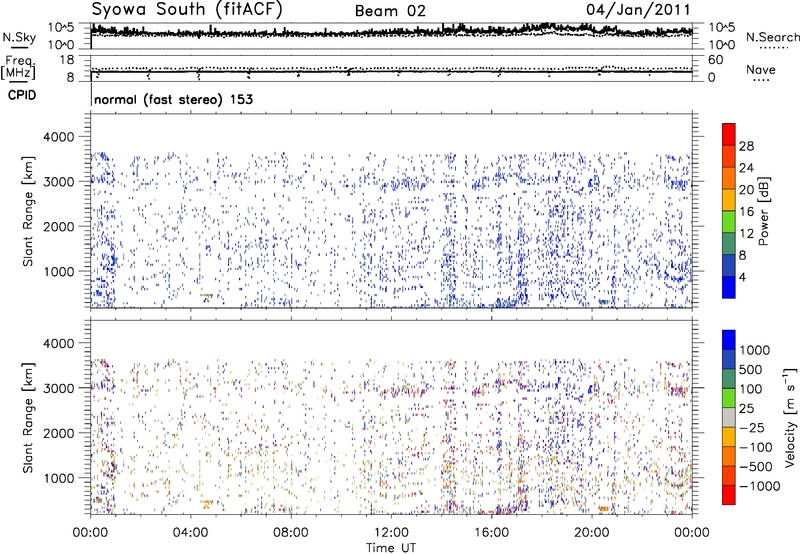This screenshot has height=554, width=800.
Task: Click the '500' velocity colorbar value
Action: (751, 369)
